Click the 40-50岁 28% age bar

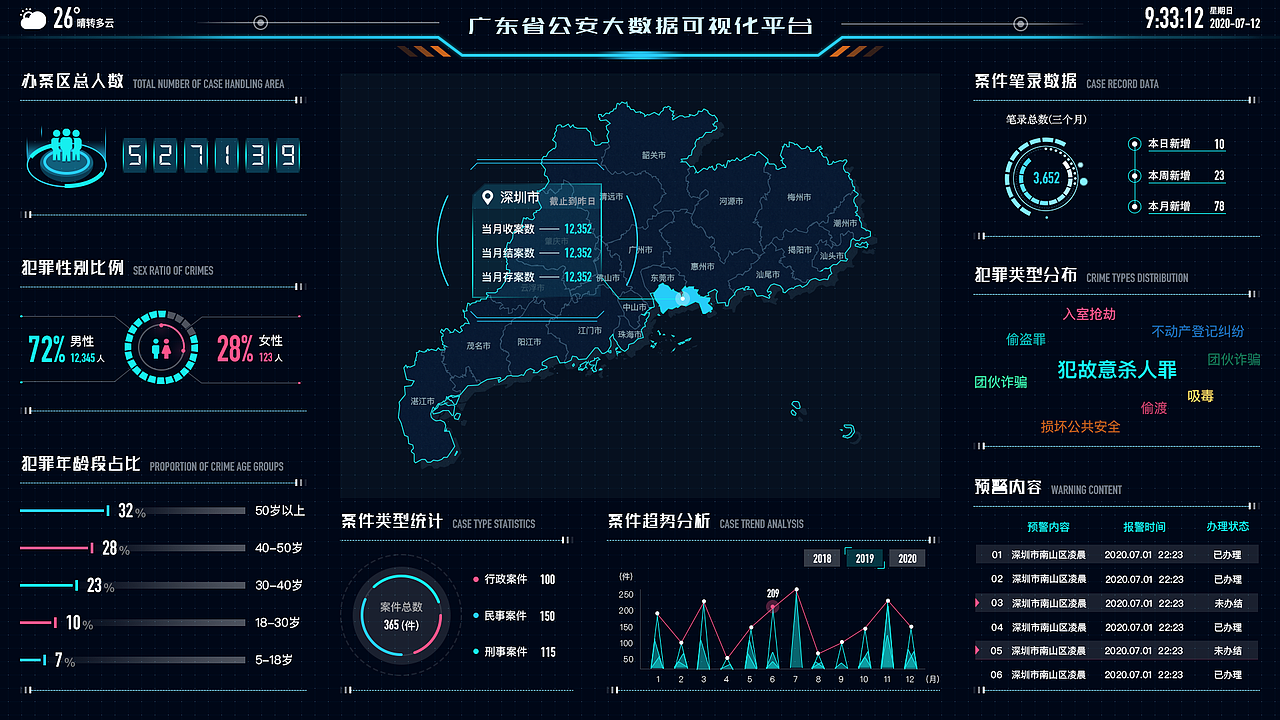point(133,548)
